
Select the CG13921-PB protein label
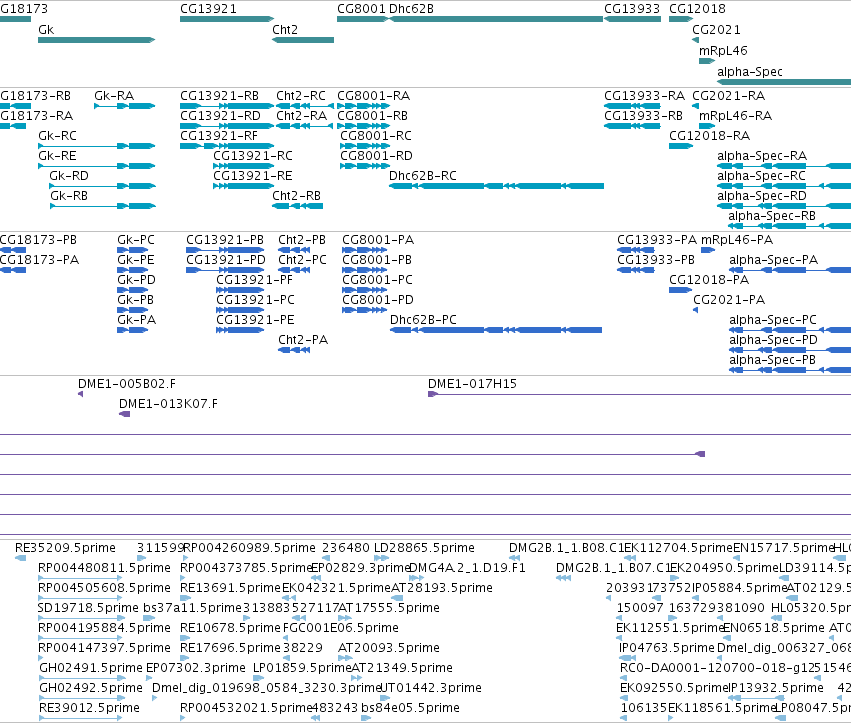tap(225, 239)
